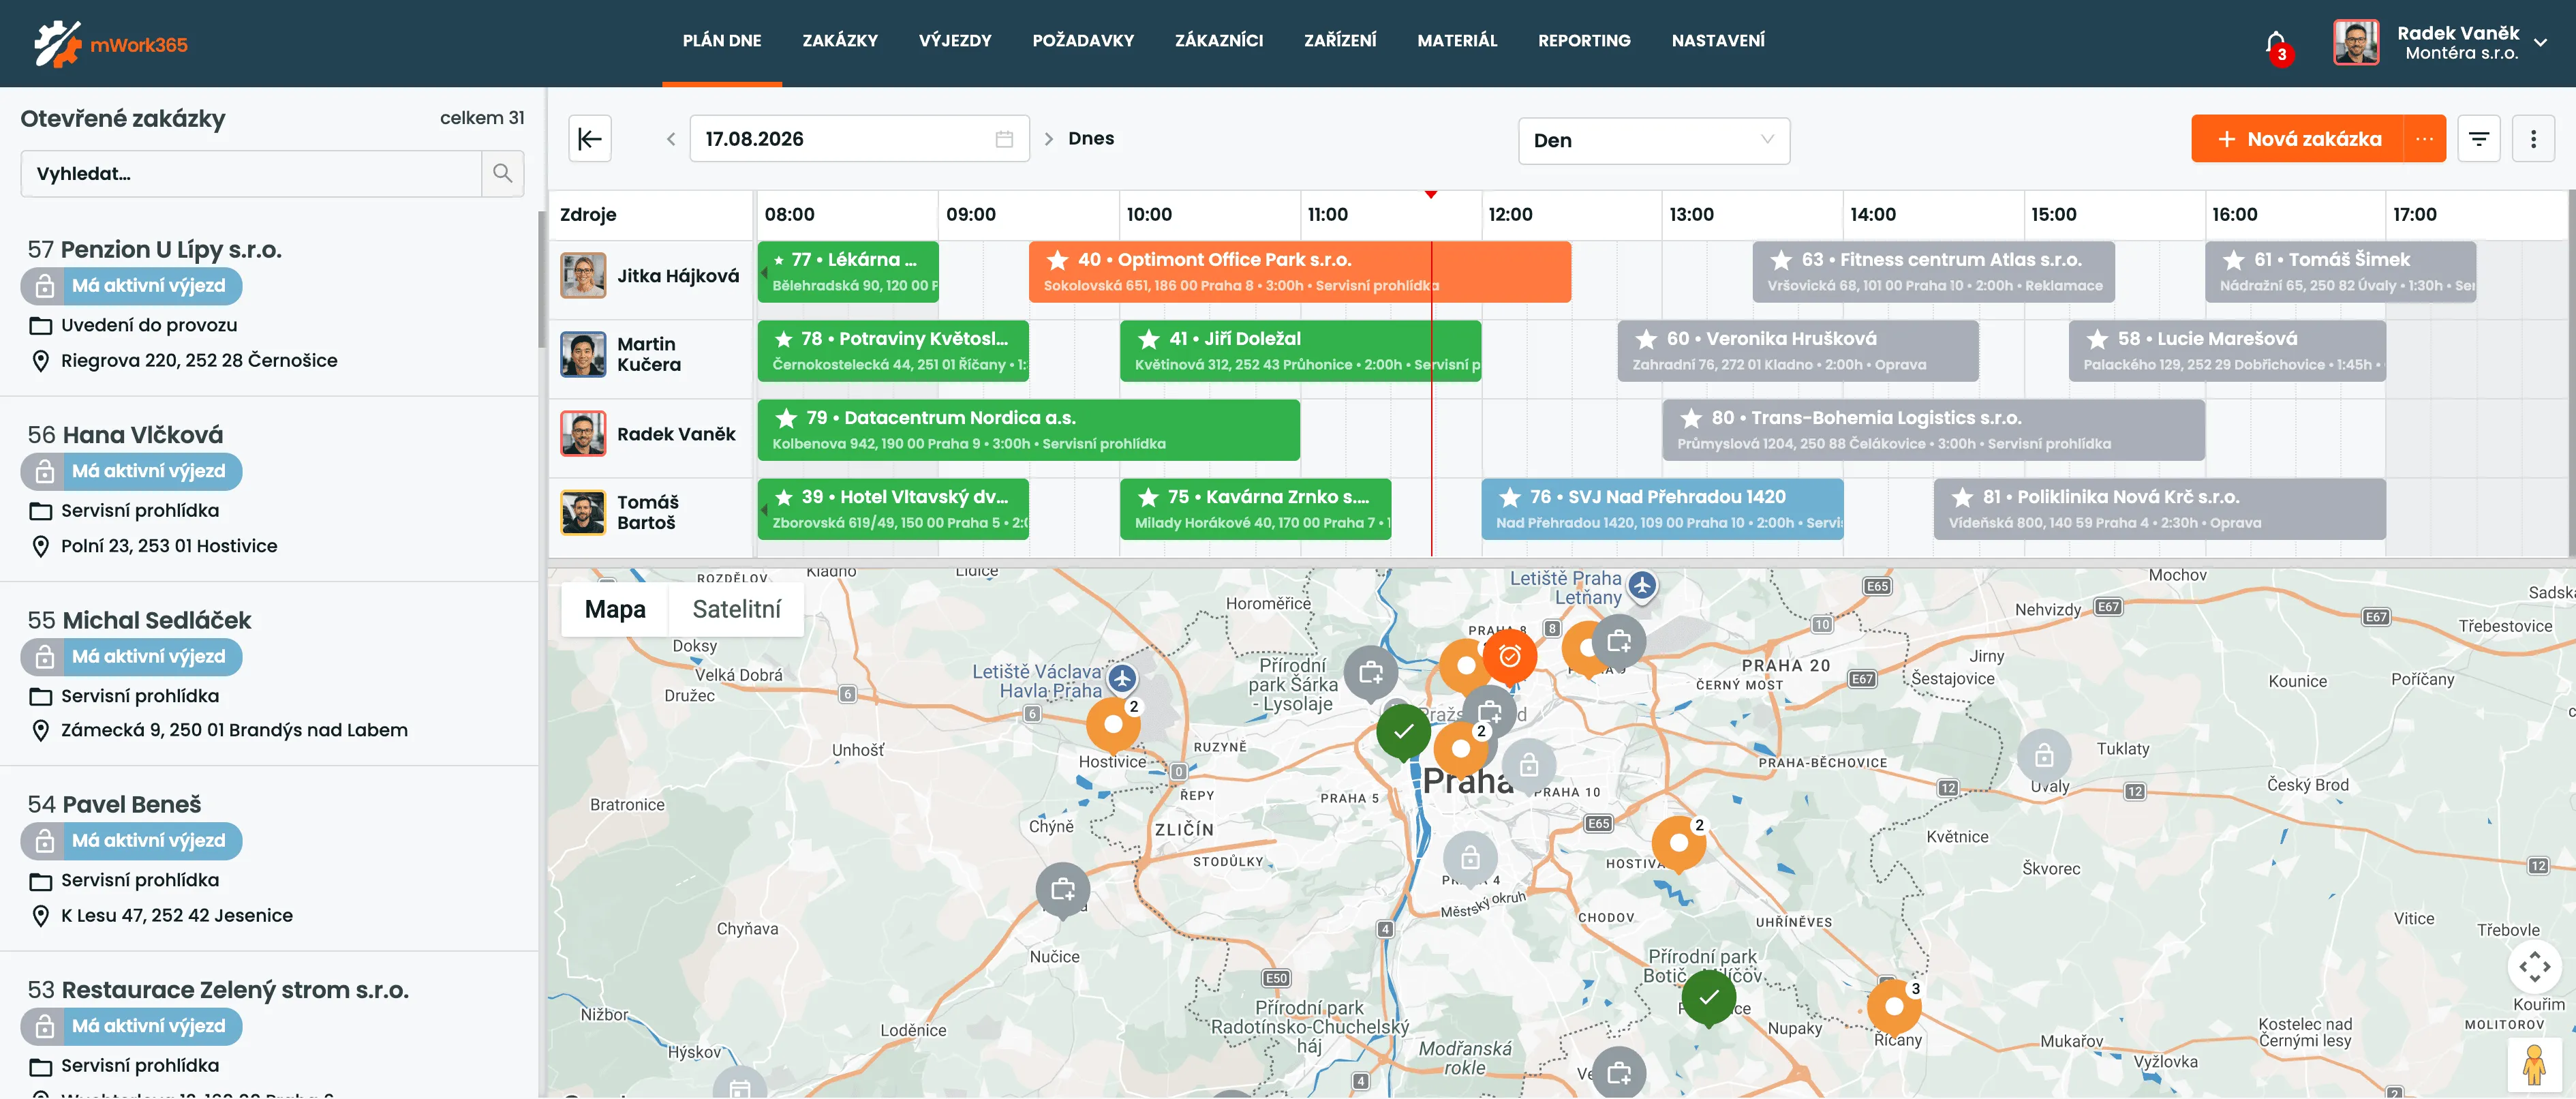
Task: Open the Nová zakázka more options dropdown
Action: point(2424,139)
